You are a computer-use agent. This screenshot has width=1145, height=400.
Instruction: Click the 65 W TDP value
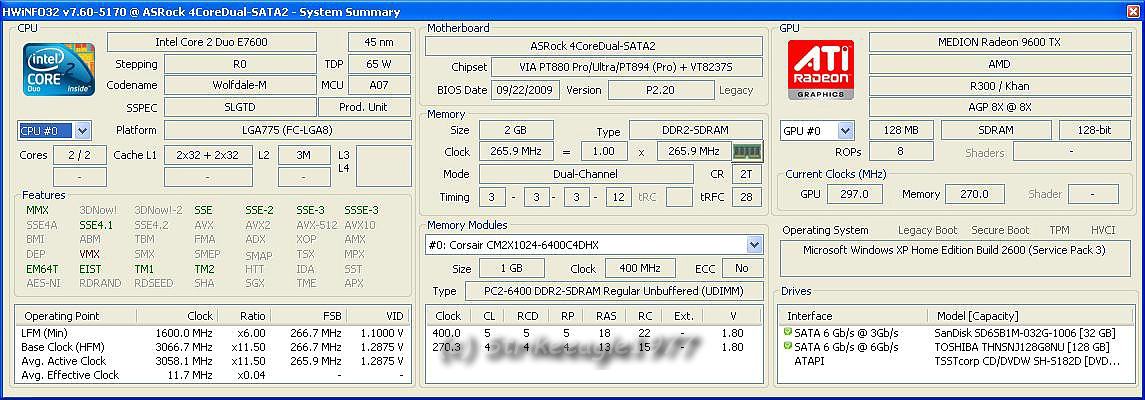tap(379, 64)
